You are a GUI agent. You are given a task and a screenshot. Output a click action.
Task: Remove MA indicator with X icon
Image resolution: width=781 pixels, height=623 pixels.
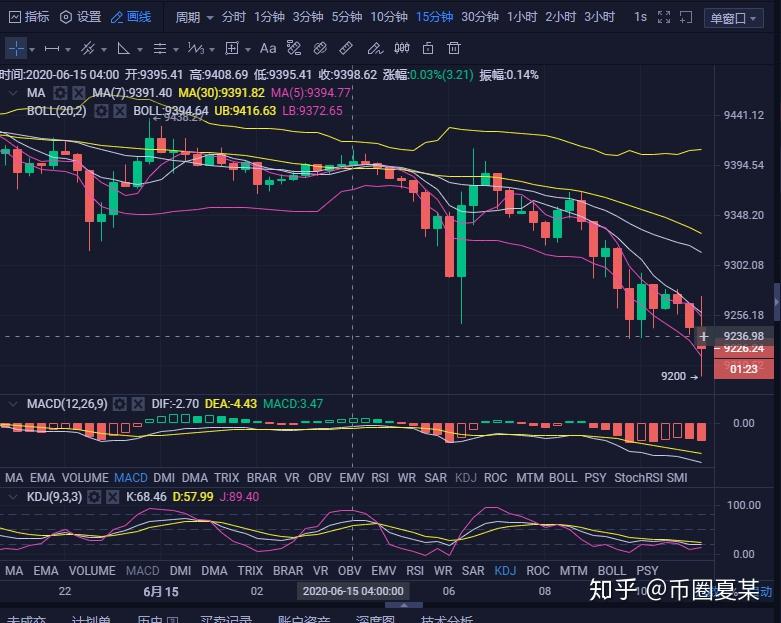point(78,93)
